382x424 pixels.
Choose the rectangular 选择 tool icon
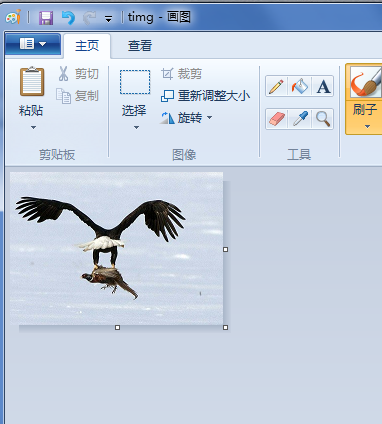(x=135, y=82)
